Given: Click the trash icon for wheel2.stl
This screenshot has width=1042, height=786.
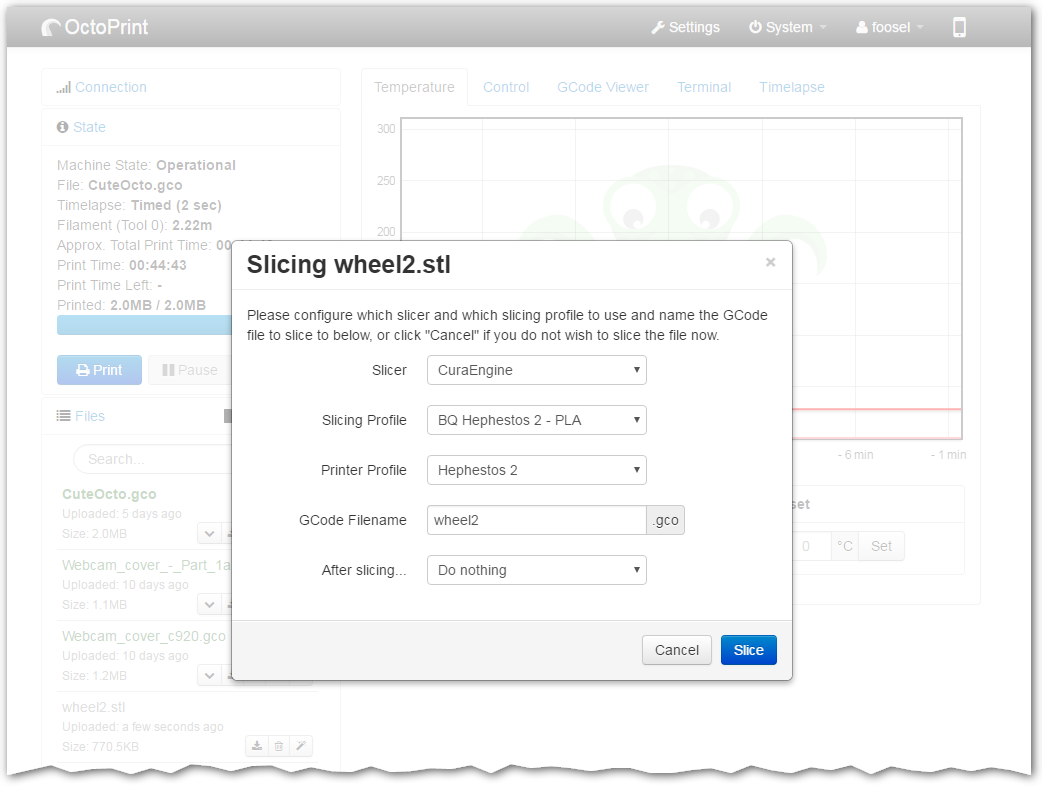Looking at the screenshot, I should click(279, 745).
